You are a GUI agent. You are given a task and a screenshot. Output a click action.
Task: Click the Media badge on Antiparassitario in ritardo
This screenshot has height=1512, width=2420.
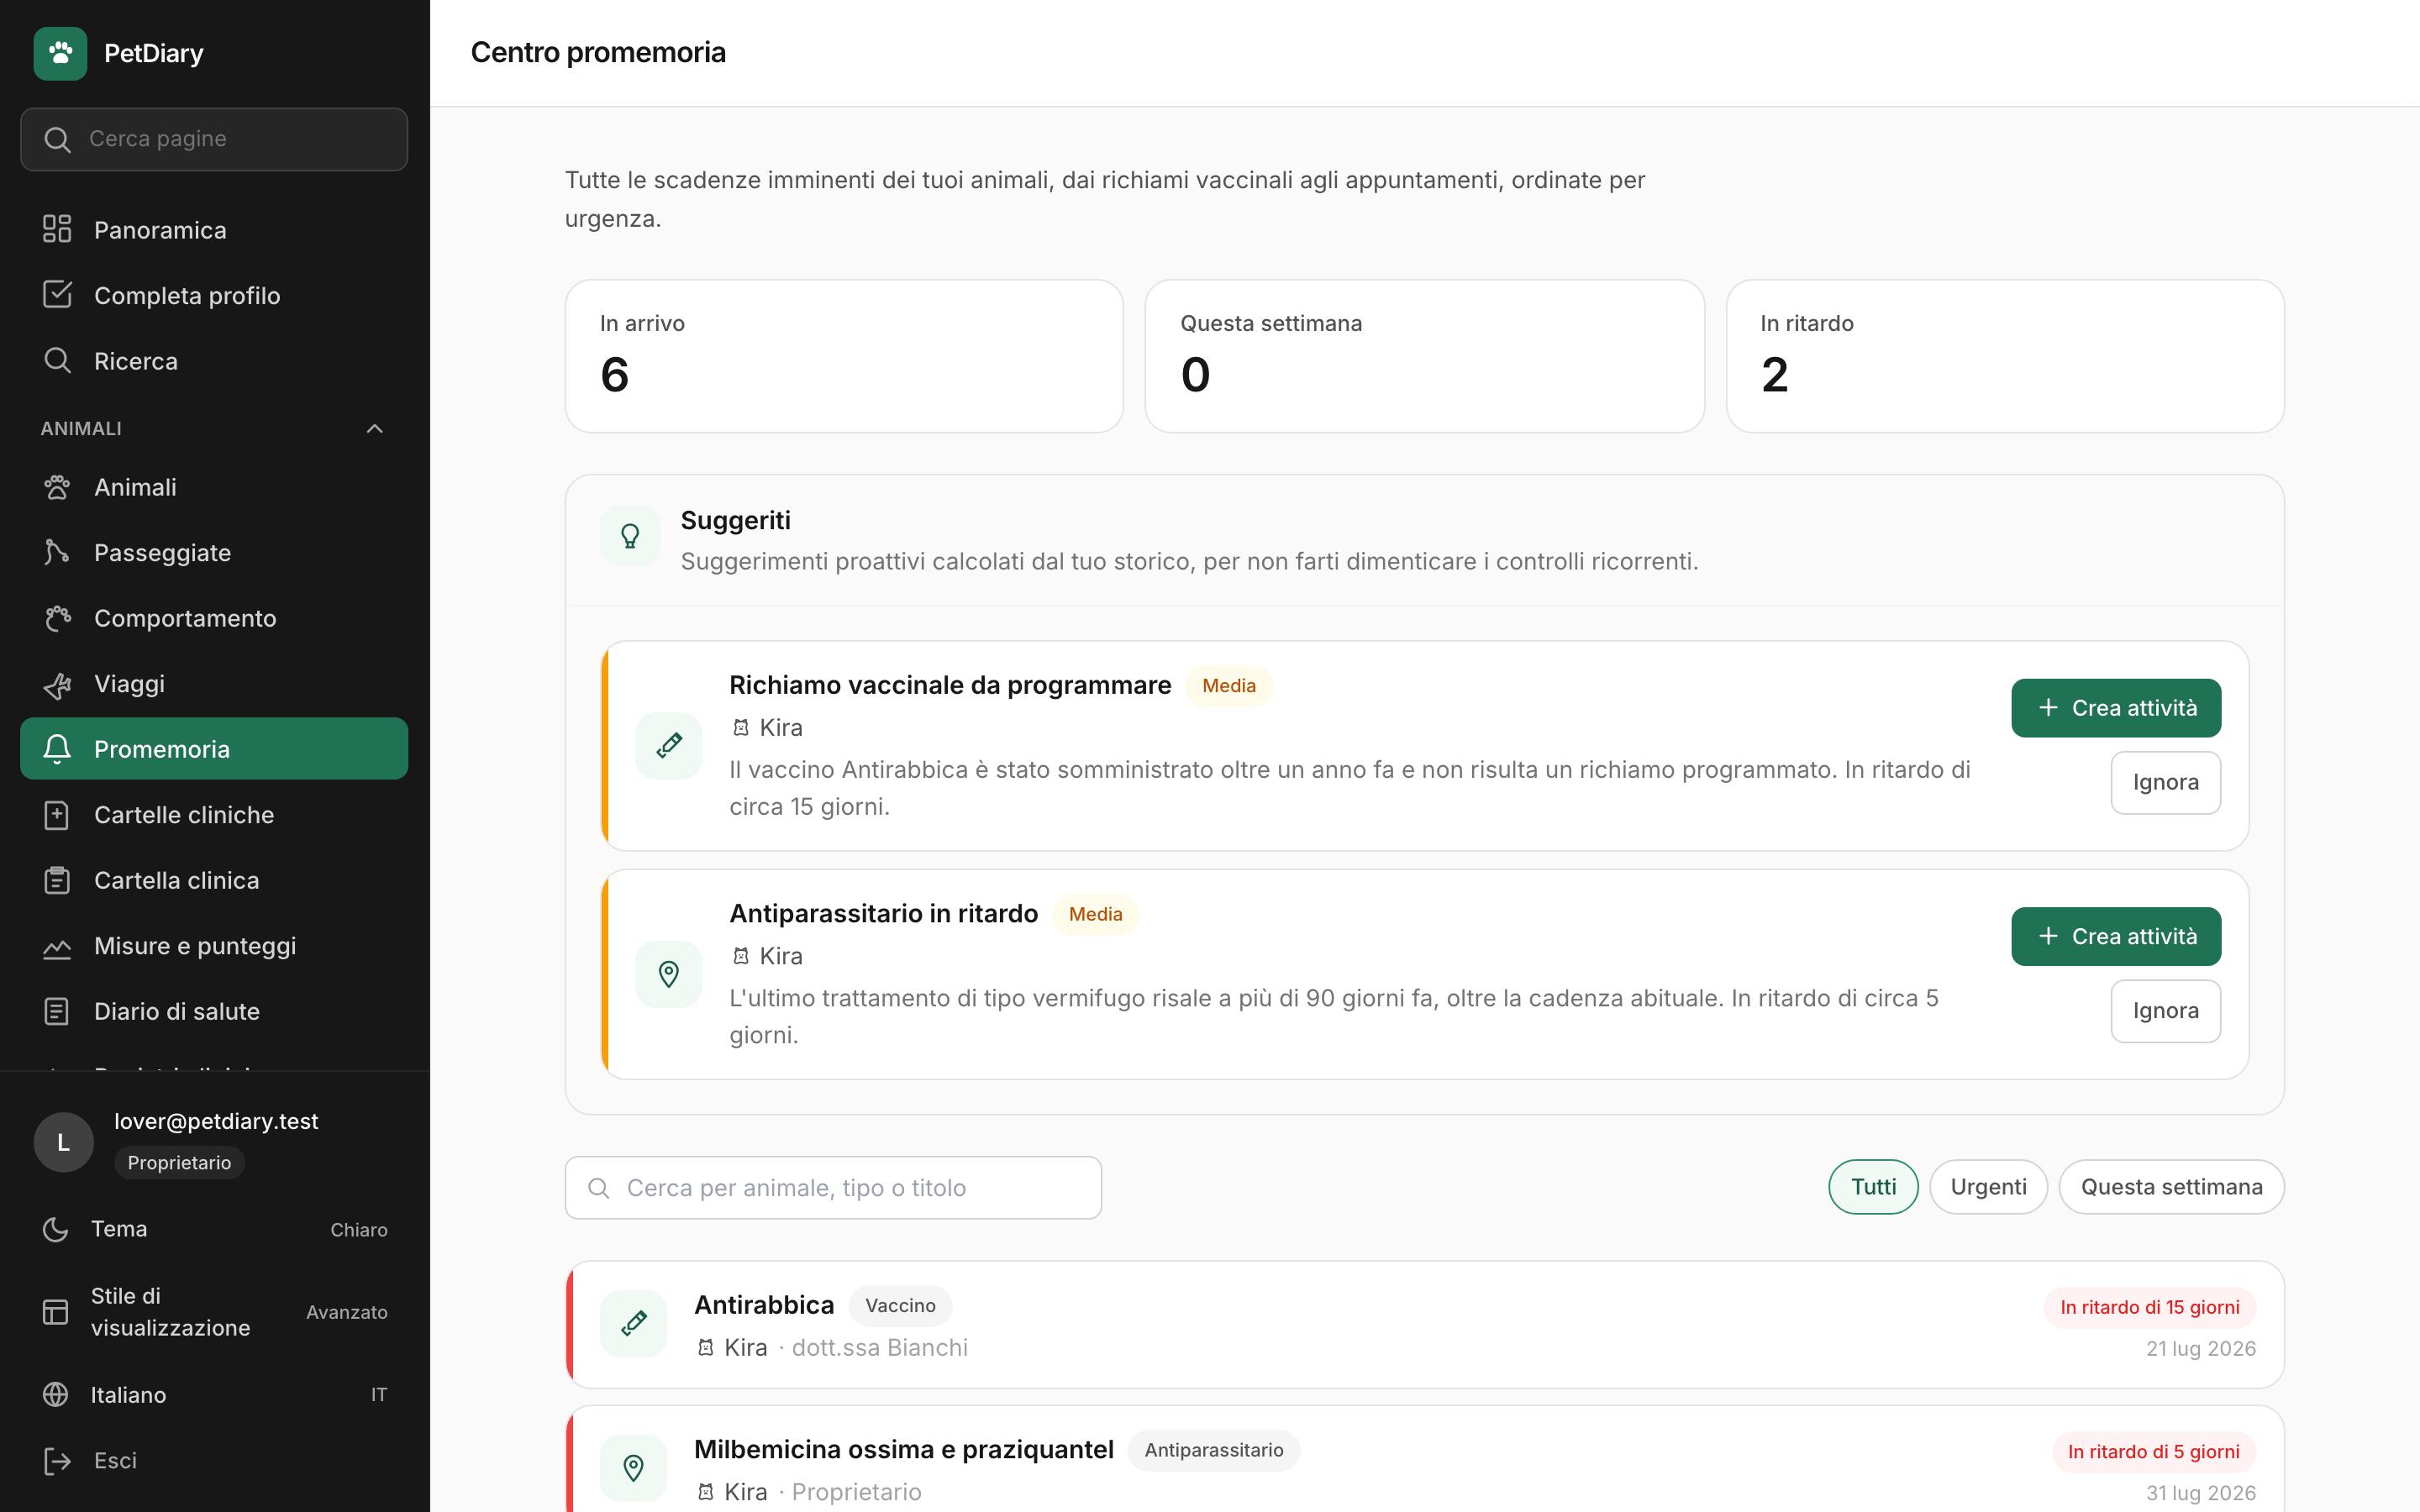coord(1095,914)
